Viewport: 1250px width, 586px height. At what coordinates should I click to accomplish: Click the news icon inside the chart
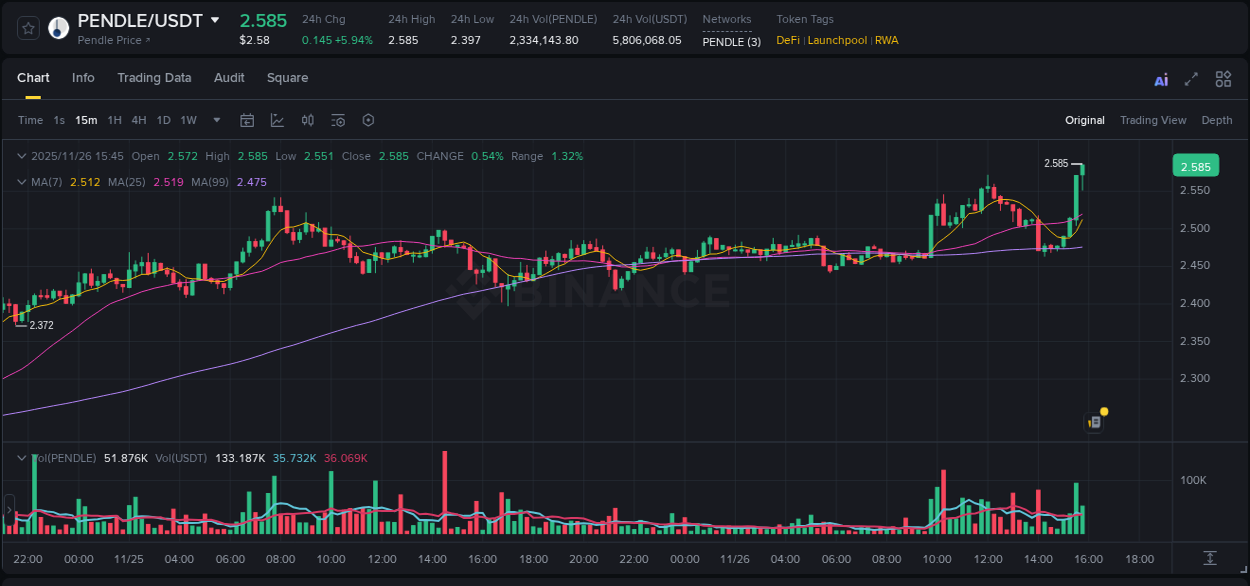pos(1092,421)
